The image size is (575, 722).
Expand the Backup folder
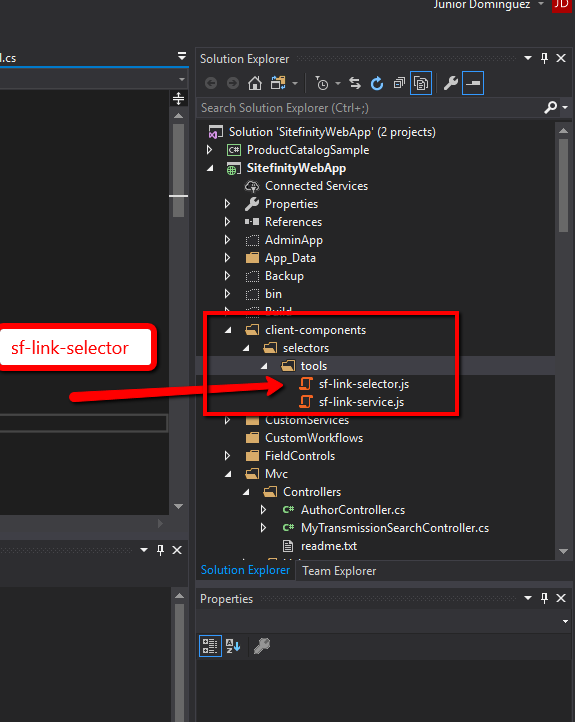point(227,276)
